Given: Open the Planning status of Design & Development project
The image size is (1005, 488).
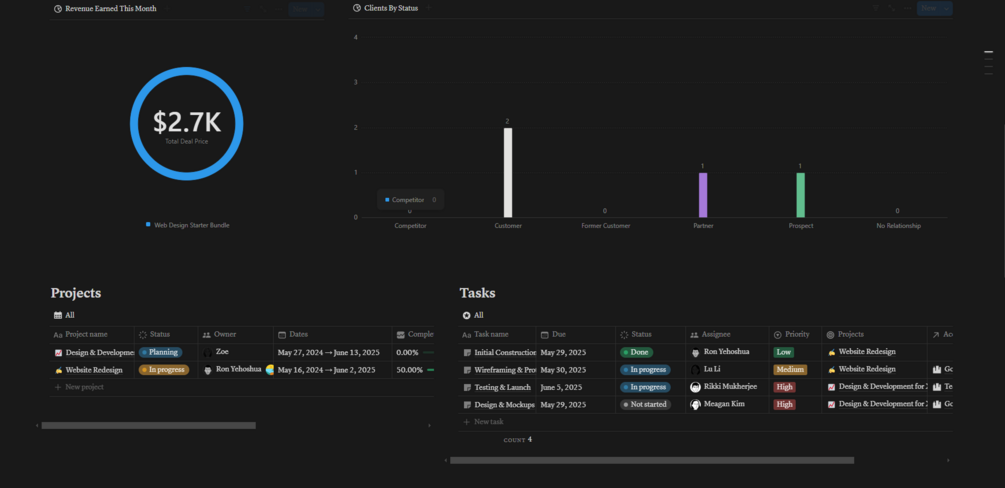Looking at the screenshot, I should [x=161, y=353].
